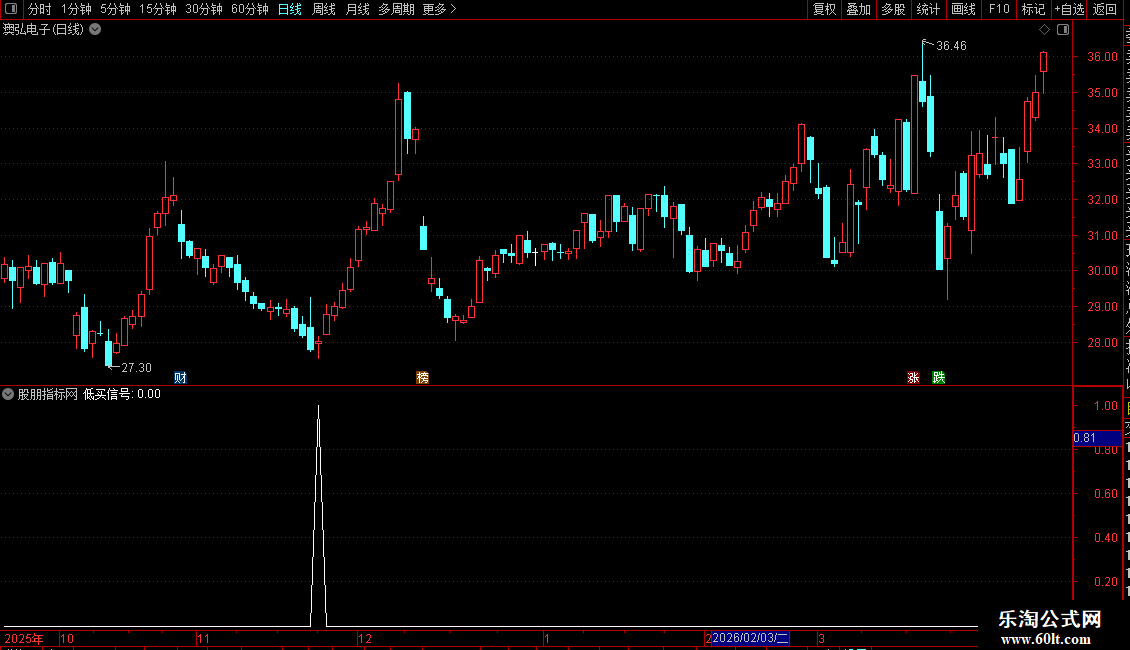1130x650 pixels.
Task: Toggle the left sidebar panel icon
Action: (11, 9)
